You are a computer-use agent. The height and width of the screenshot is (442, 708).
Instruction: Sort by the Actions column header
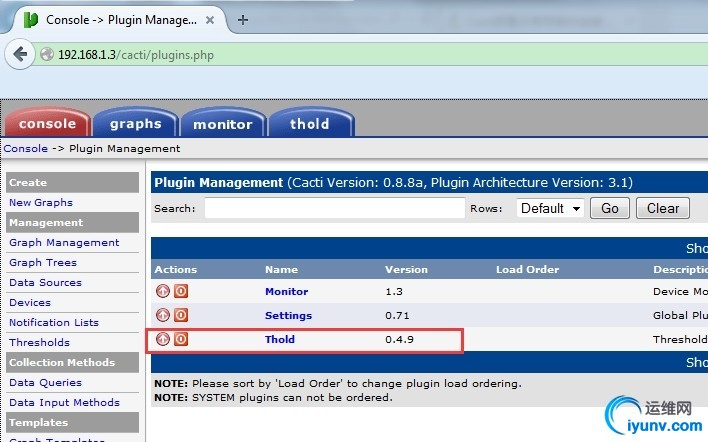point(176,270)
